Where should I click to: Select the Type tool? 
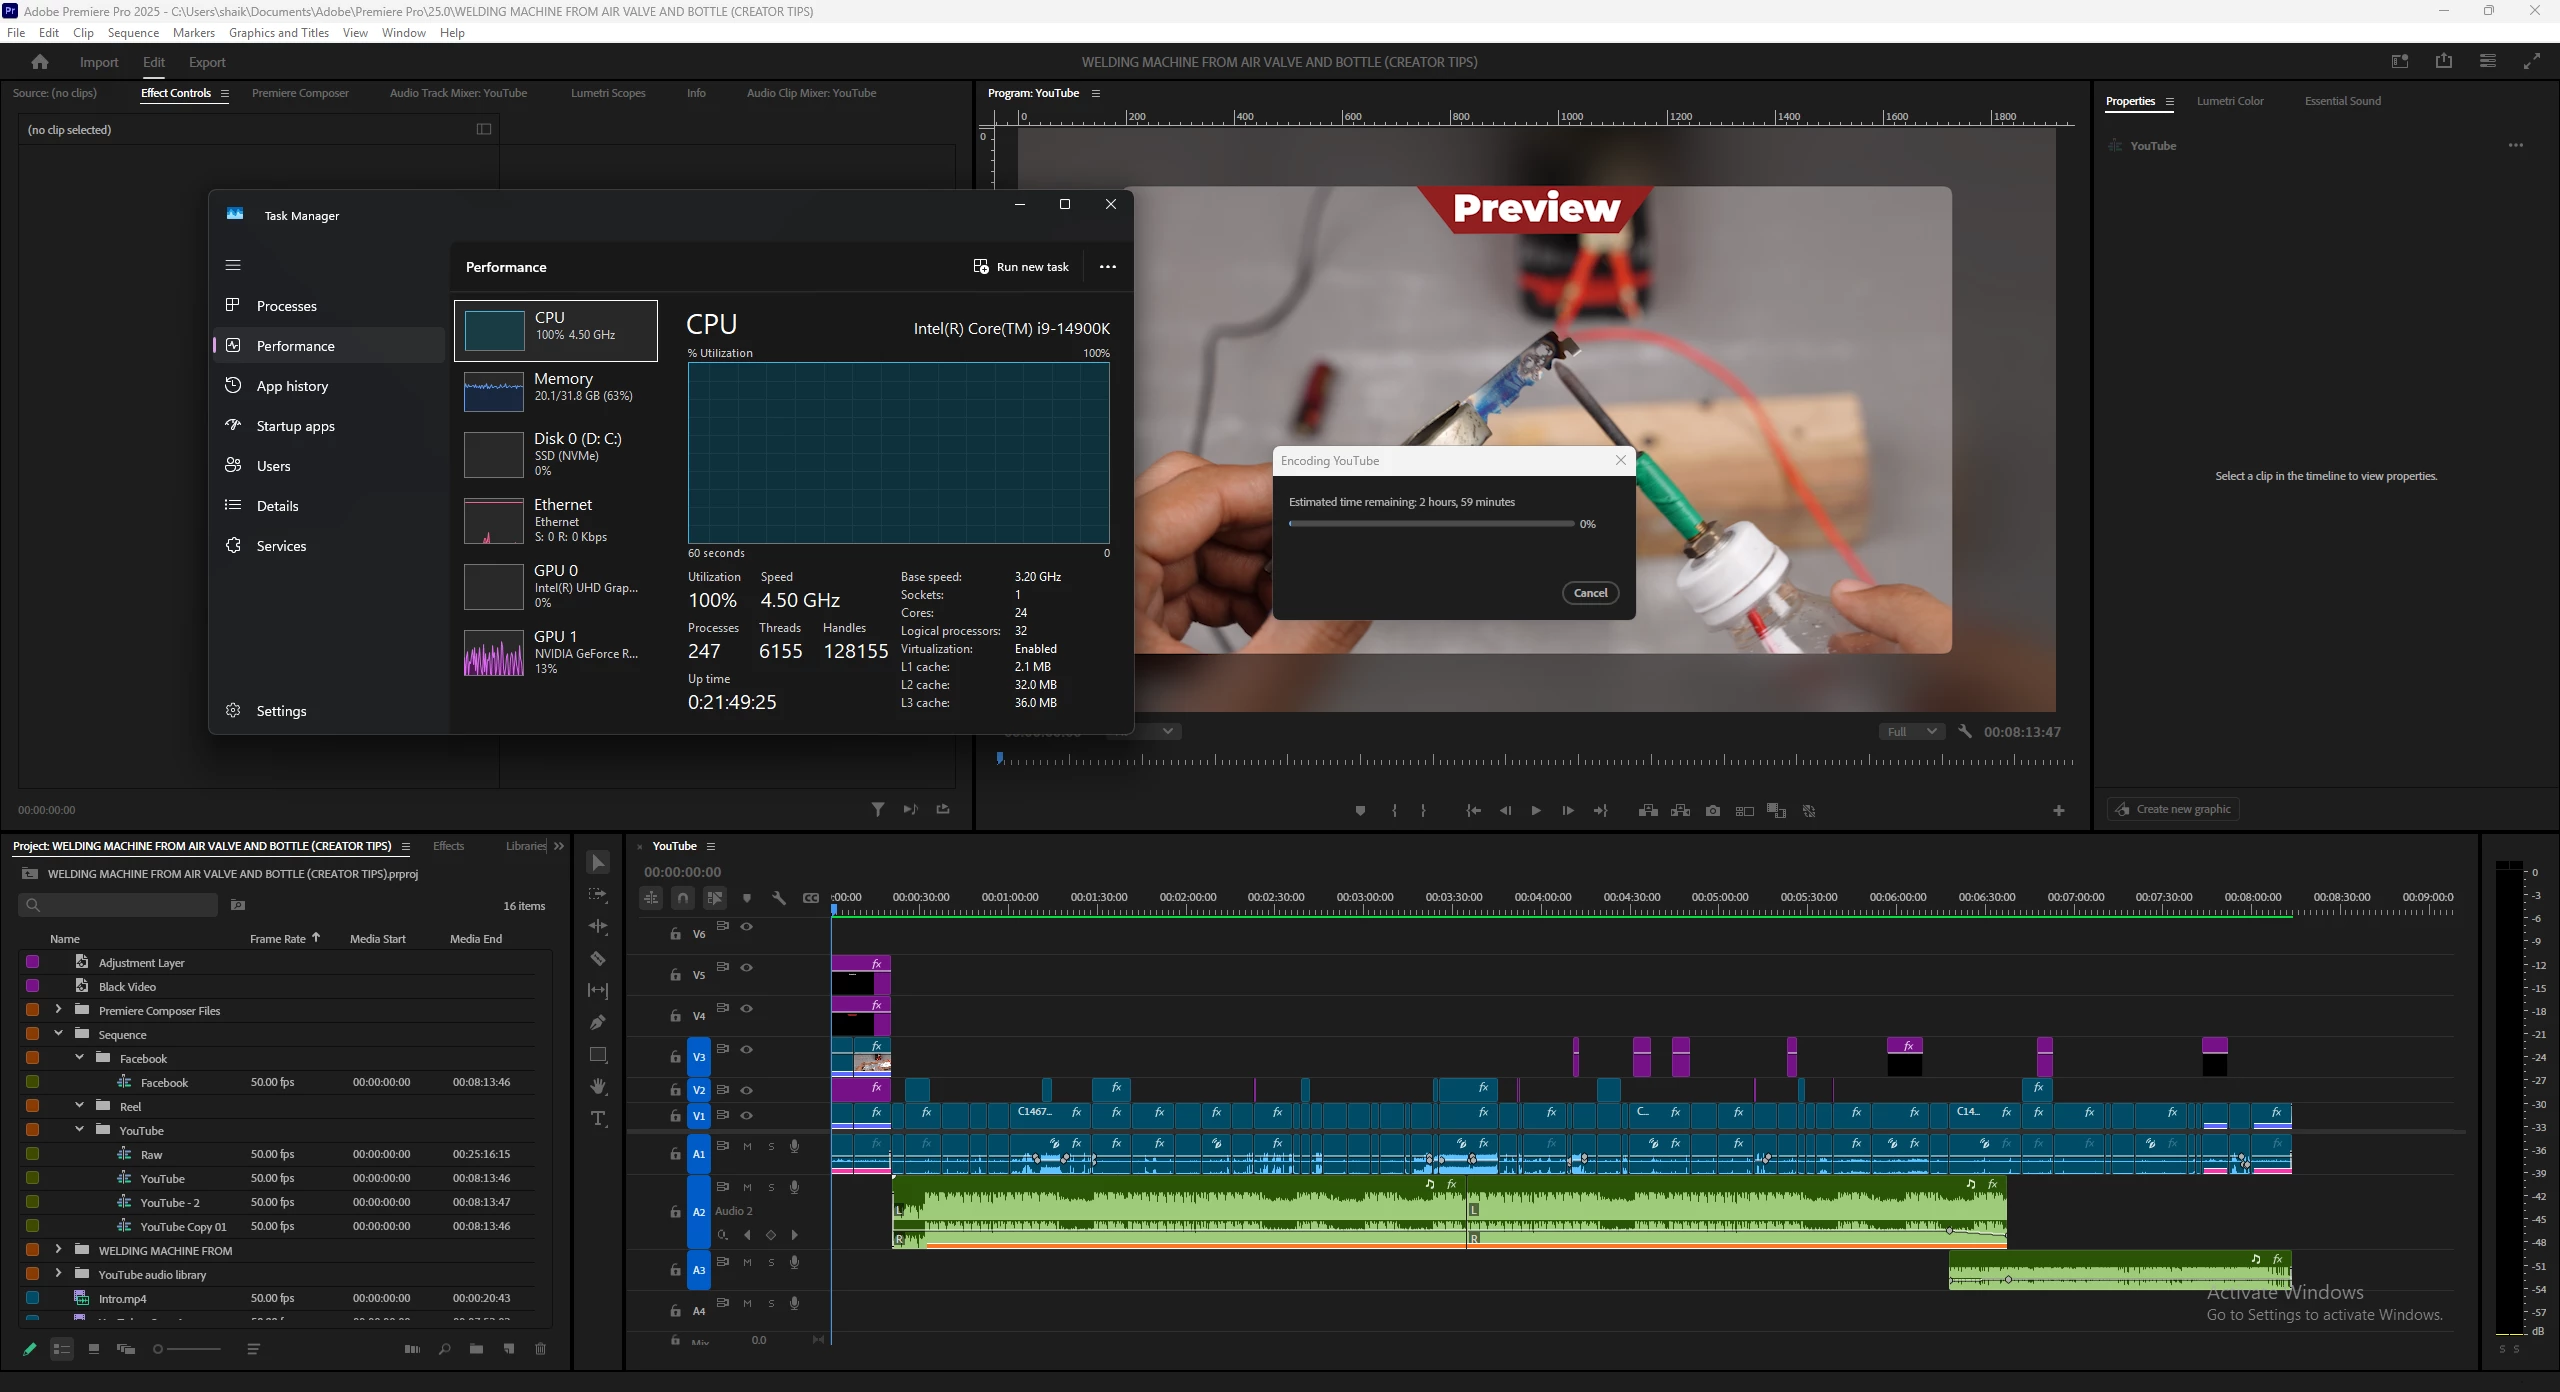click(x=598, y=1119)
